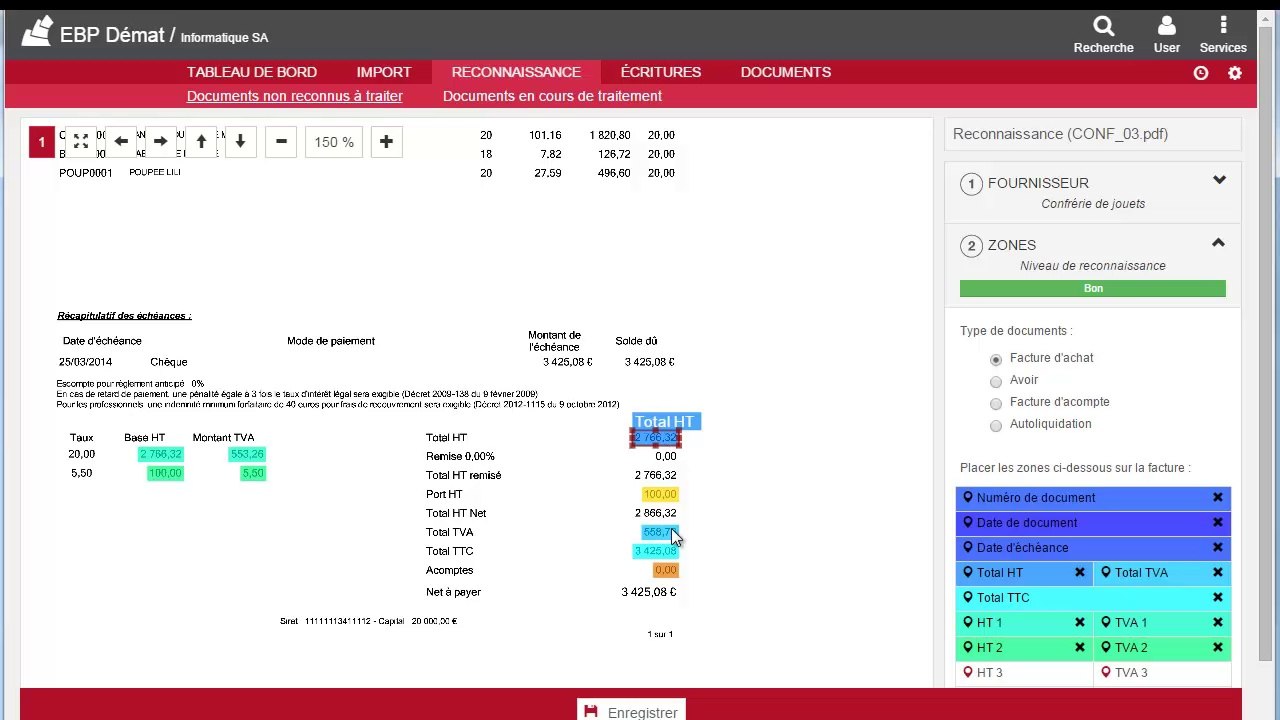The image size is (1280, 720).
Task: Move document view left with arrow
Action: 121,142
